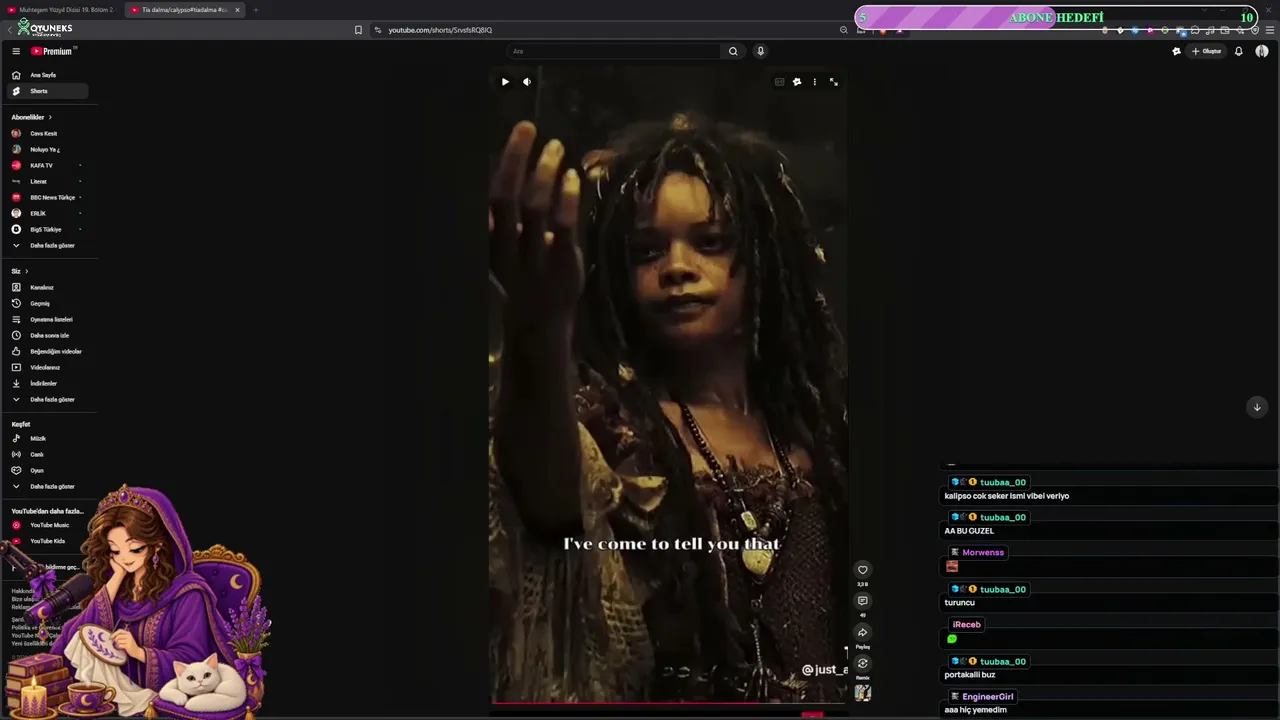Mute the Shorts video volume
The image size is (1280, 720).
527,82
